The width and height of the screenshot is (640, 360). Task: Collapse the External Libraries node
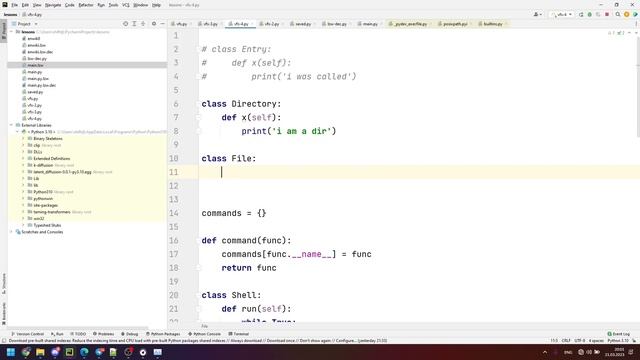tap(12, 125)
